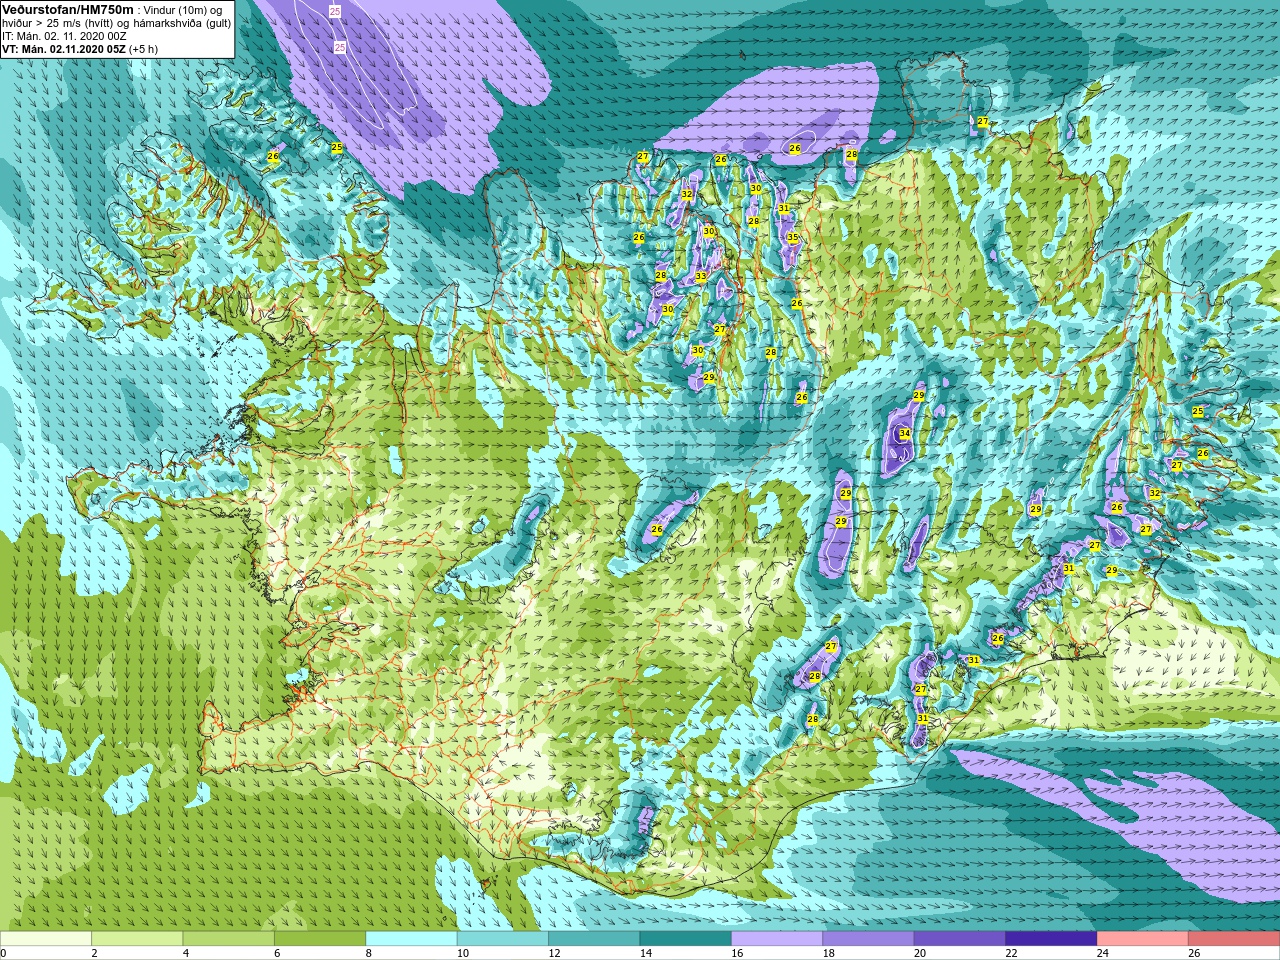Select the yellow gust label 34
This screenshot has height=960, width=1280.
point(905,433)
